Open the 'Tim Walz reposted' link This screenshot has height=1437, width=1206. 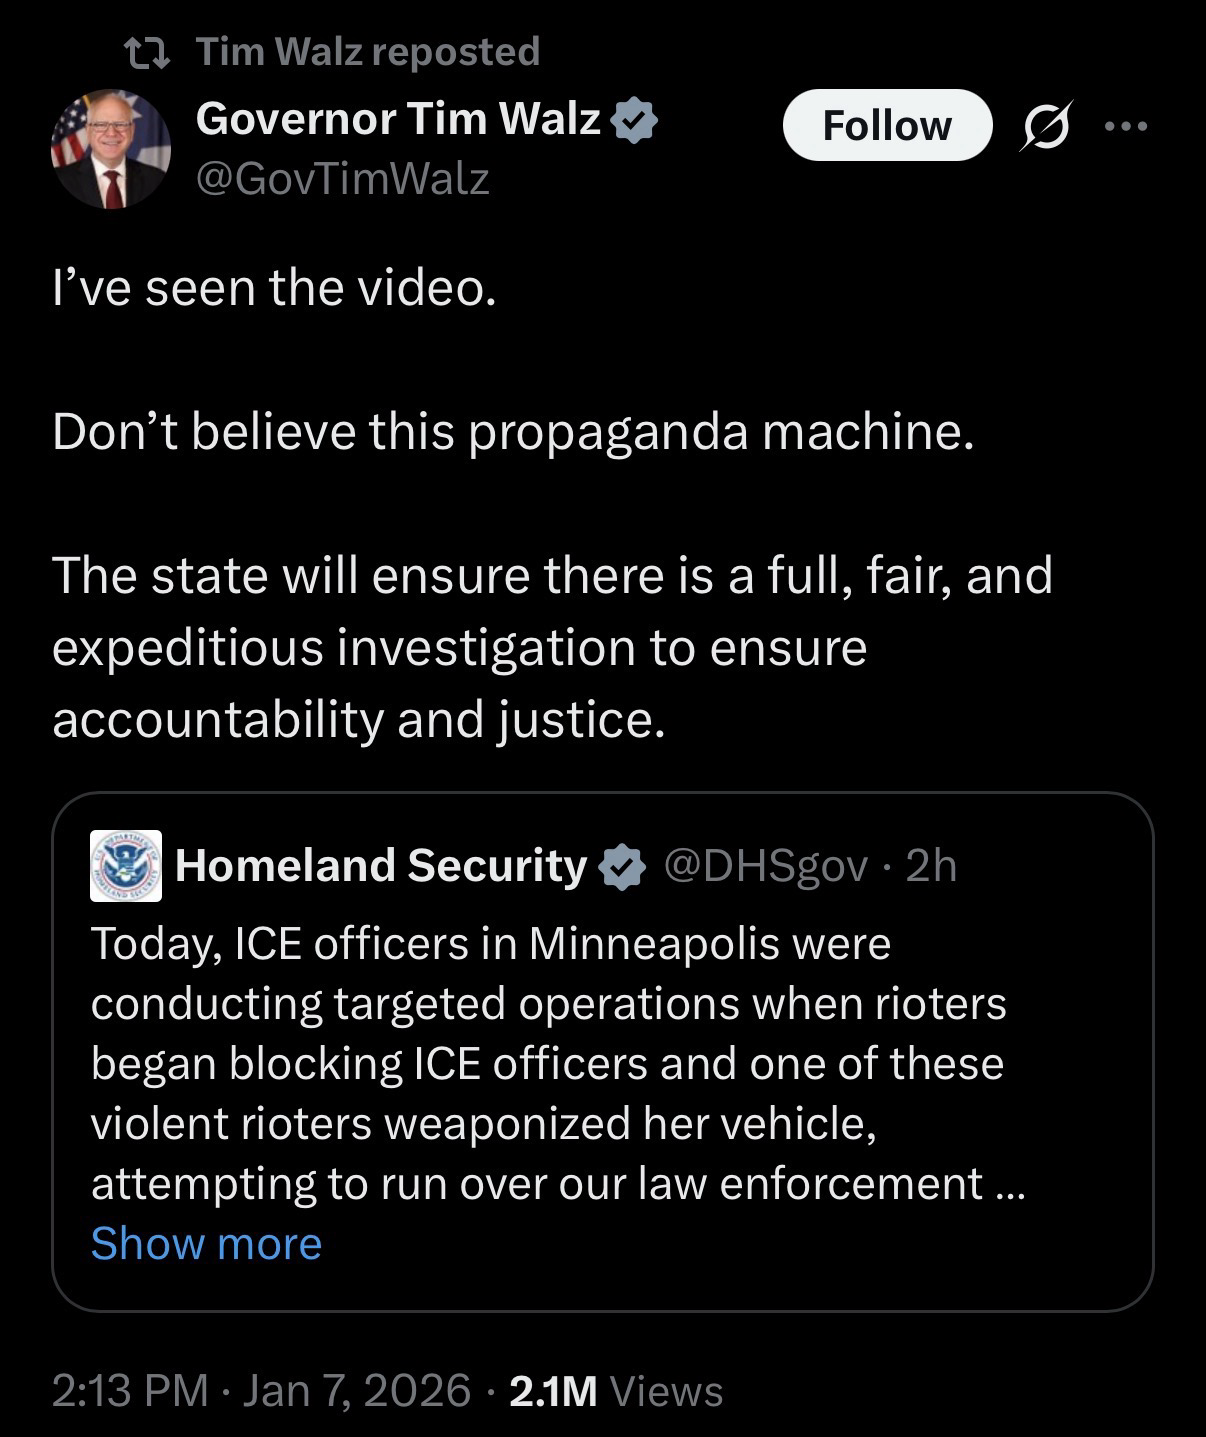pos(367,51)
